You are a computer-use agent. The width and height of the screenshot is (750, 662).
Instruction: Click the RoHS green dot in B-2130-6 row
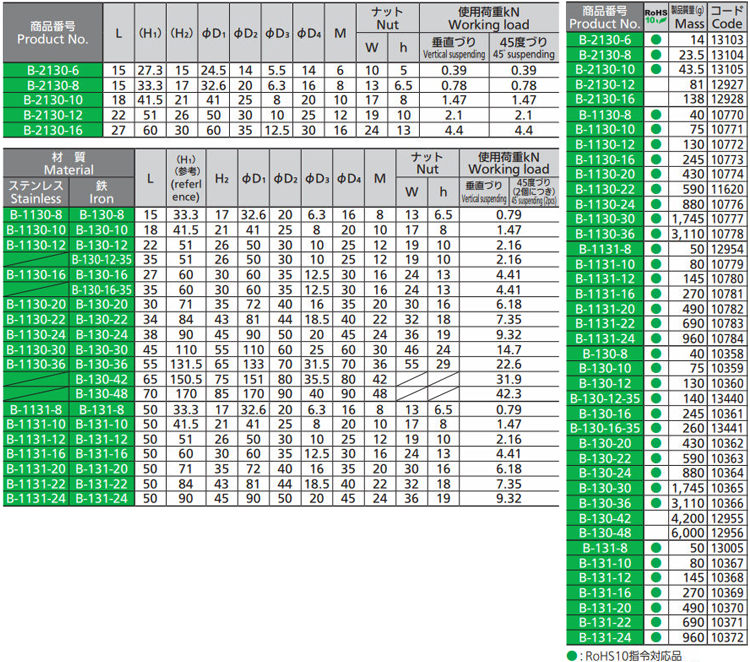(656, 38)
